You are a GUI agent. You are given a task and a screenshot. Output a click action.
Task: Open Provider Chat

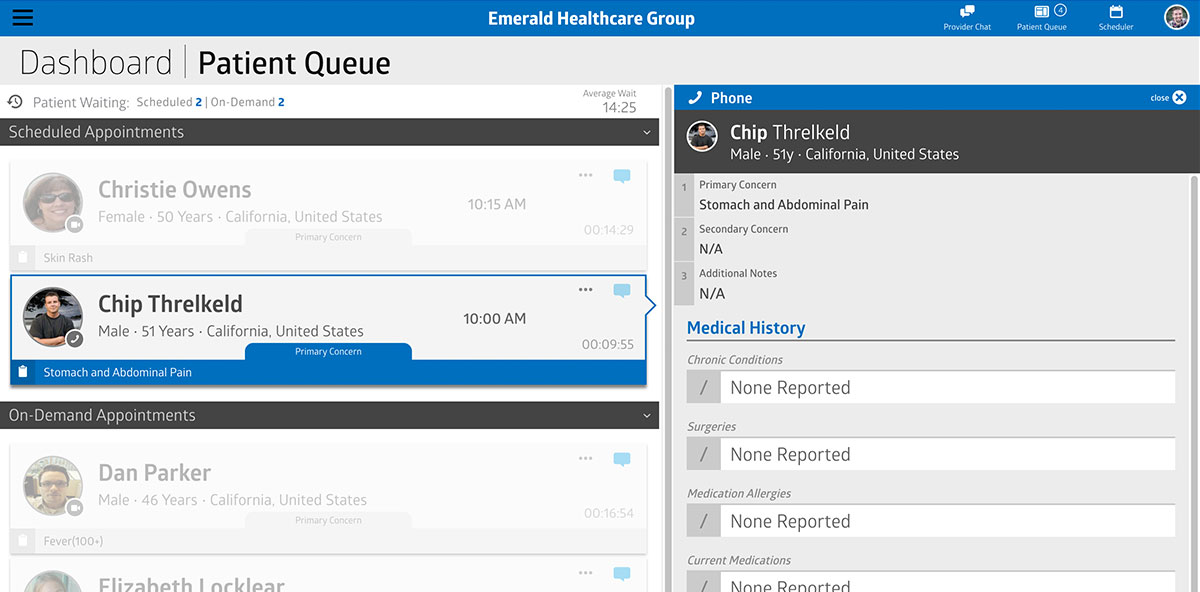click(967, 17)
